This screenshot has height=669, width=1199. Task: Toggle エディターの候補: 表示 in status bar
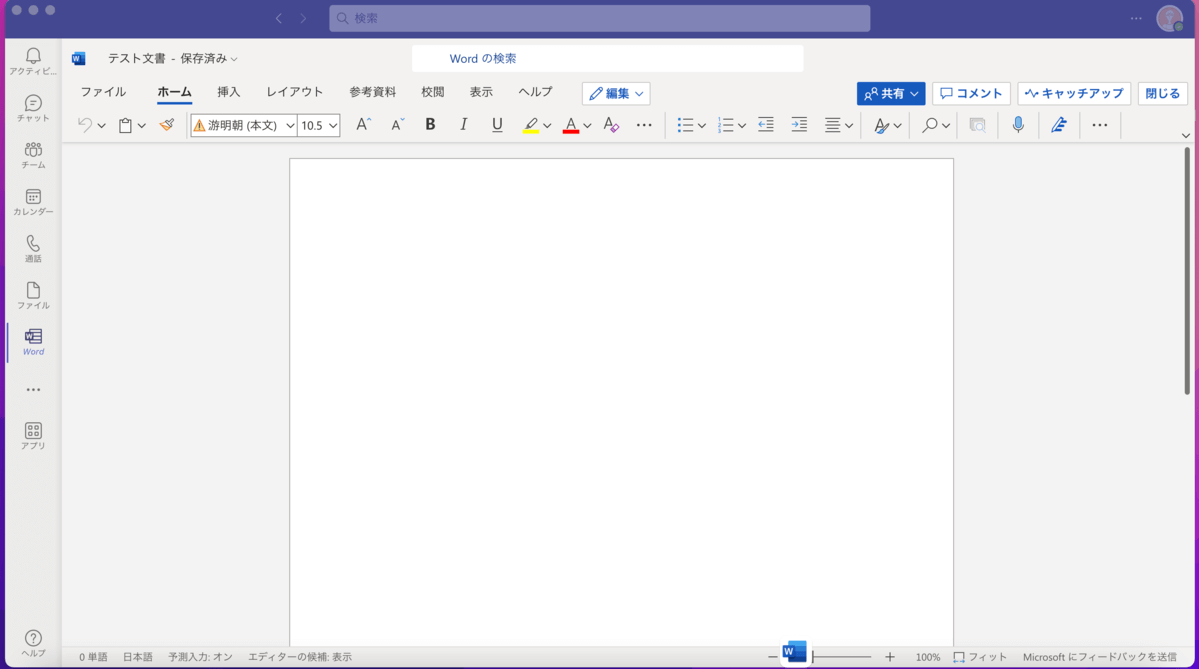pyautogui.click(x=300, y=657)
